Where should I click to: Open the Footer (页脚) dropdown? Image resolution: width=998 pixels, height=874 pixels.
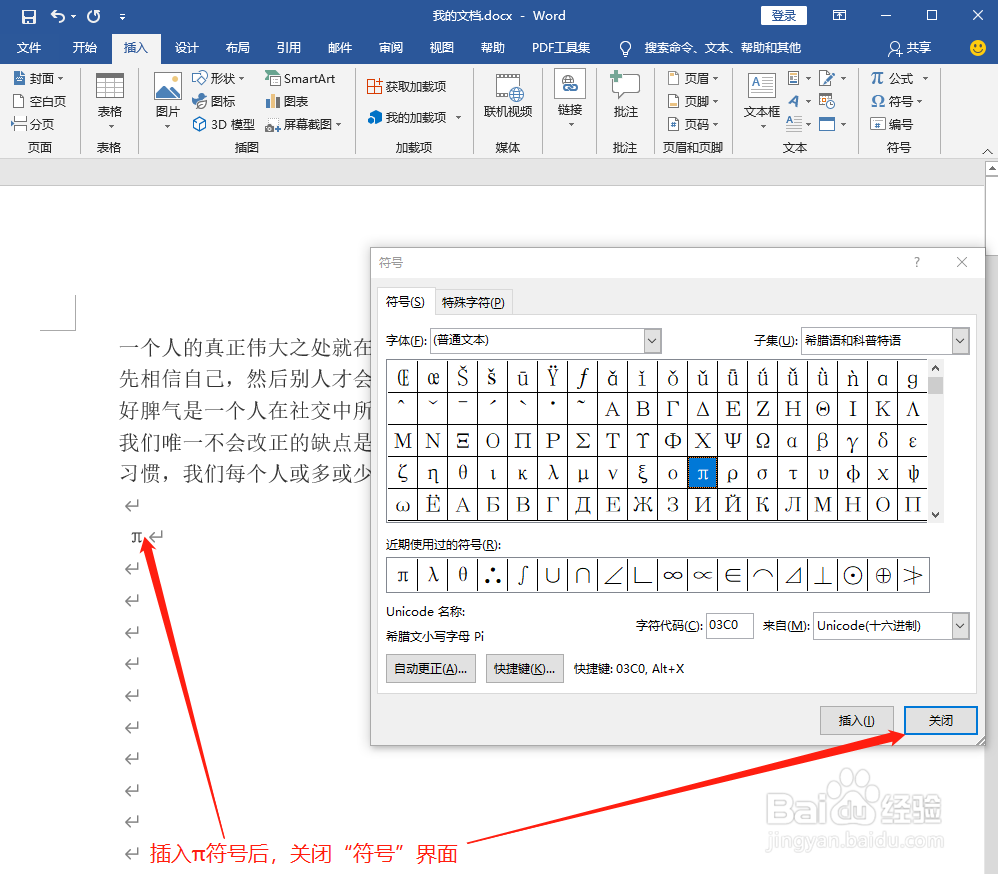pos(693,101)
